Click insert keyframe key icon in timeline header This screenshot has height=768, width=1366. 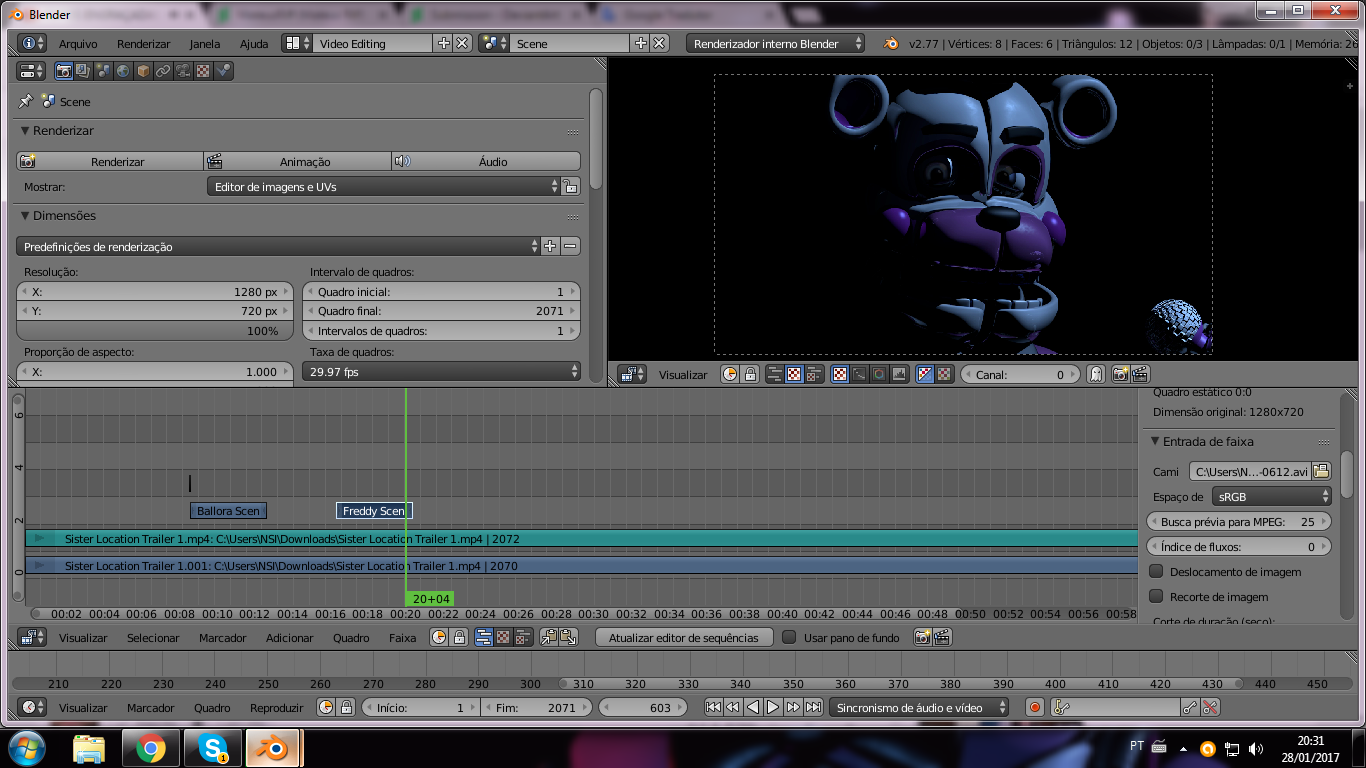click(x=1190, y=707)
